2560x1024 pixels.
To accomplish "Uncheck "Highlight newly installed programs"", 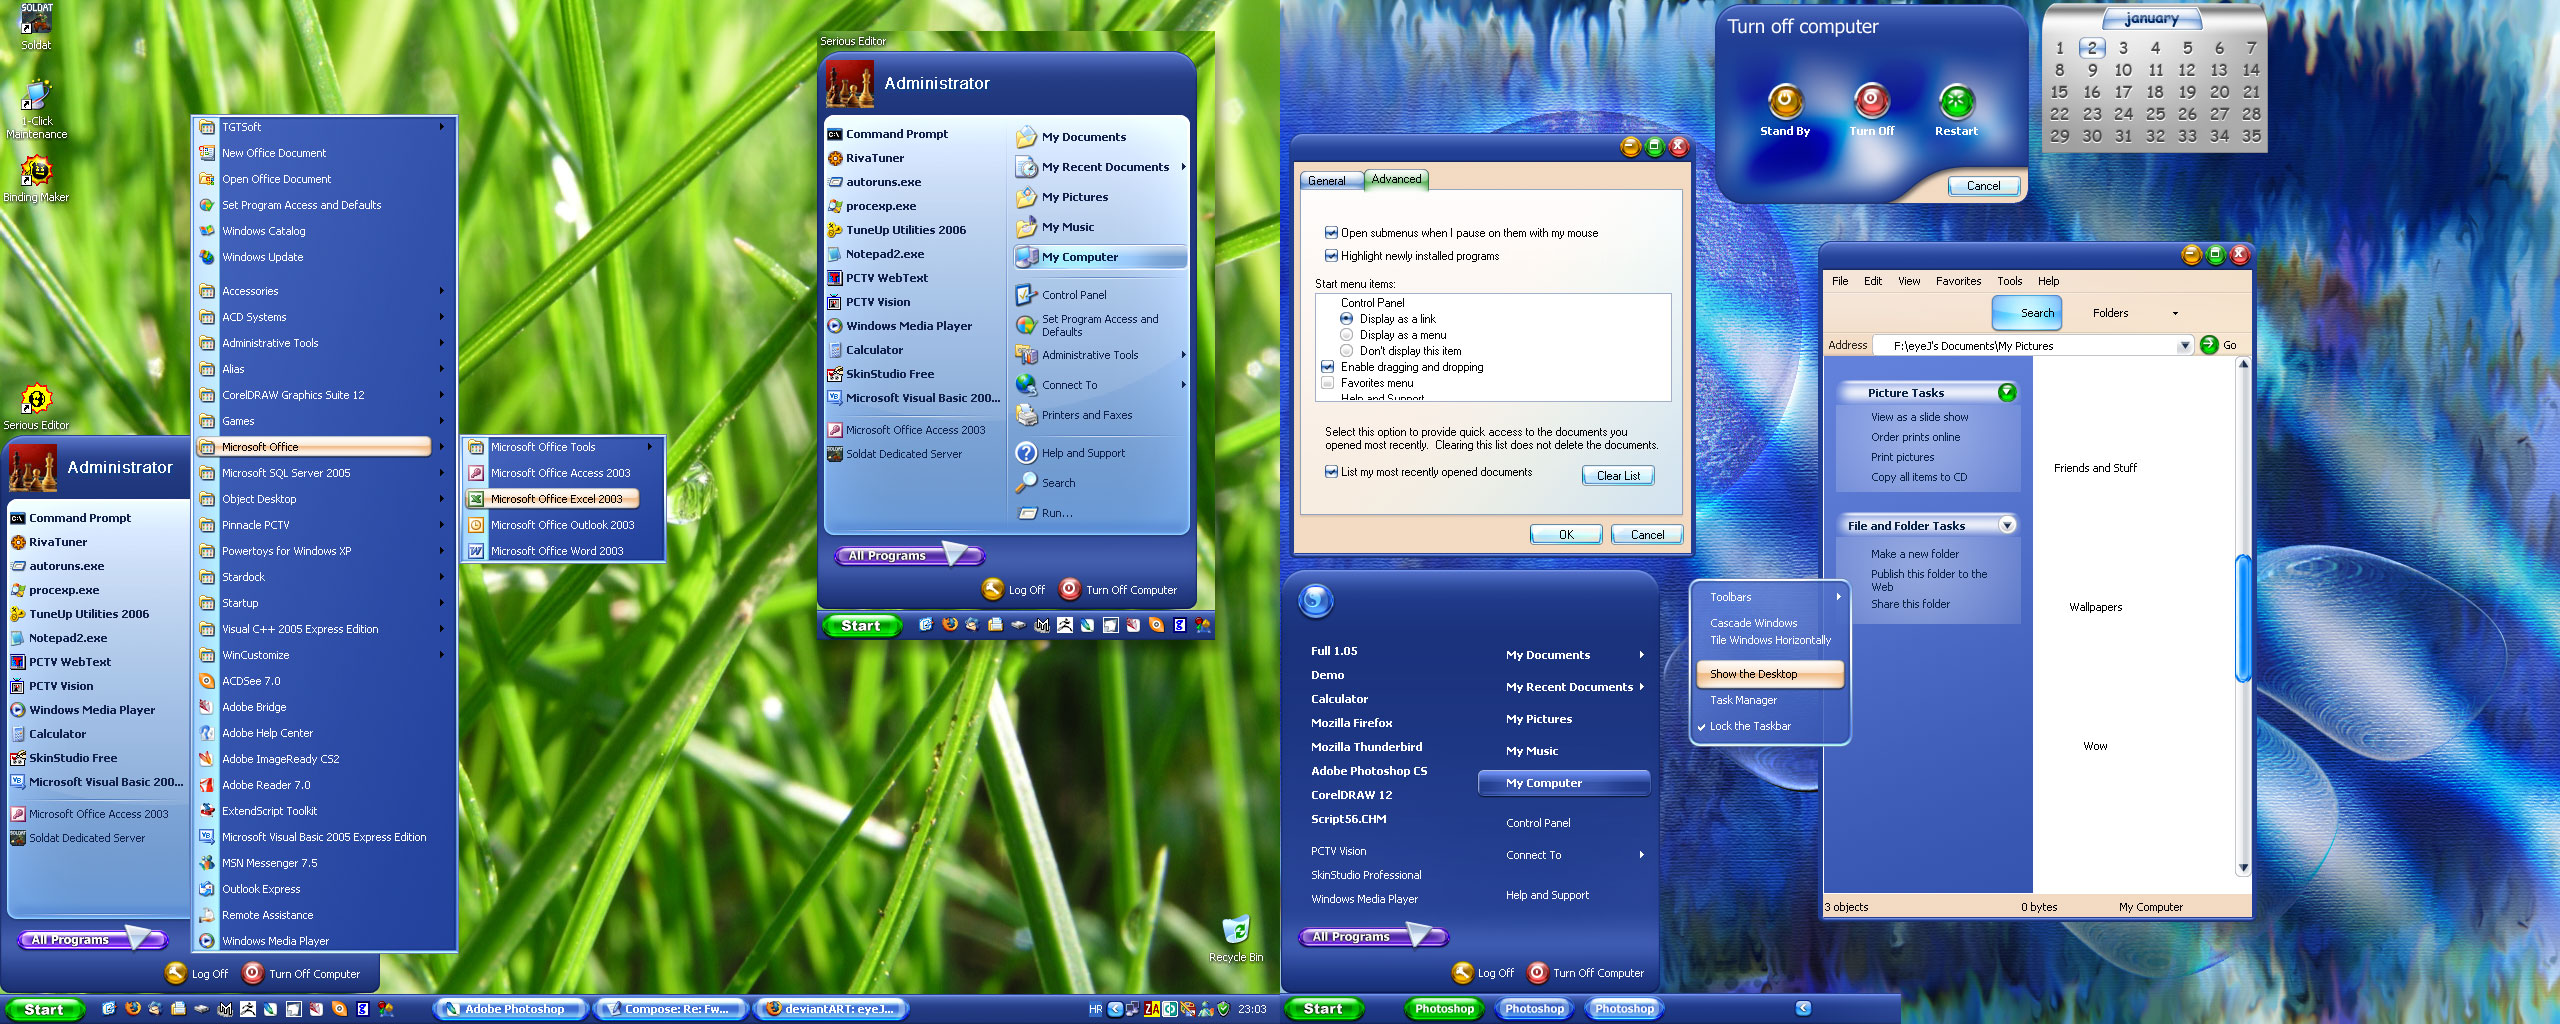I will 1332,256.
